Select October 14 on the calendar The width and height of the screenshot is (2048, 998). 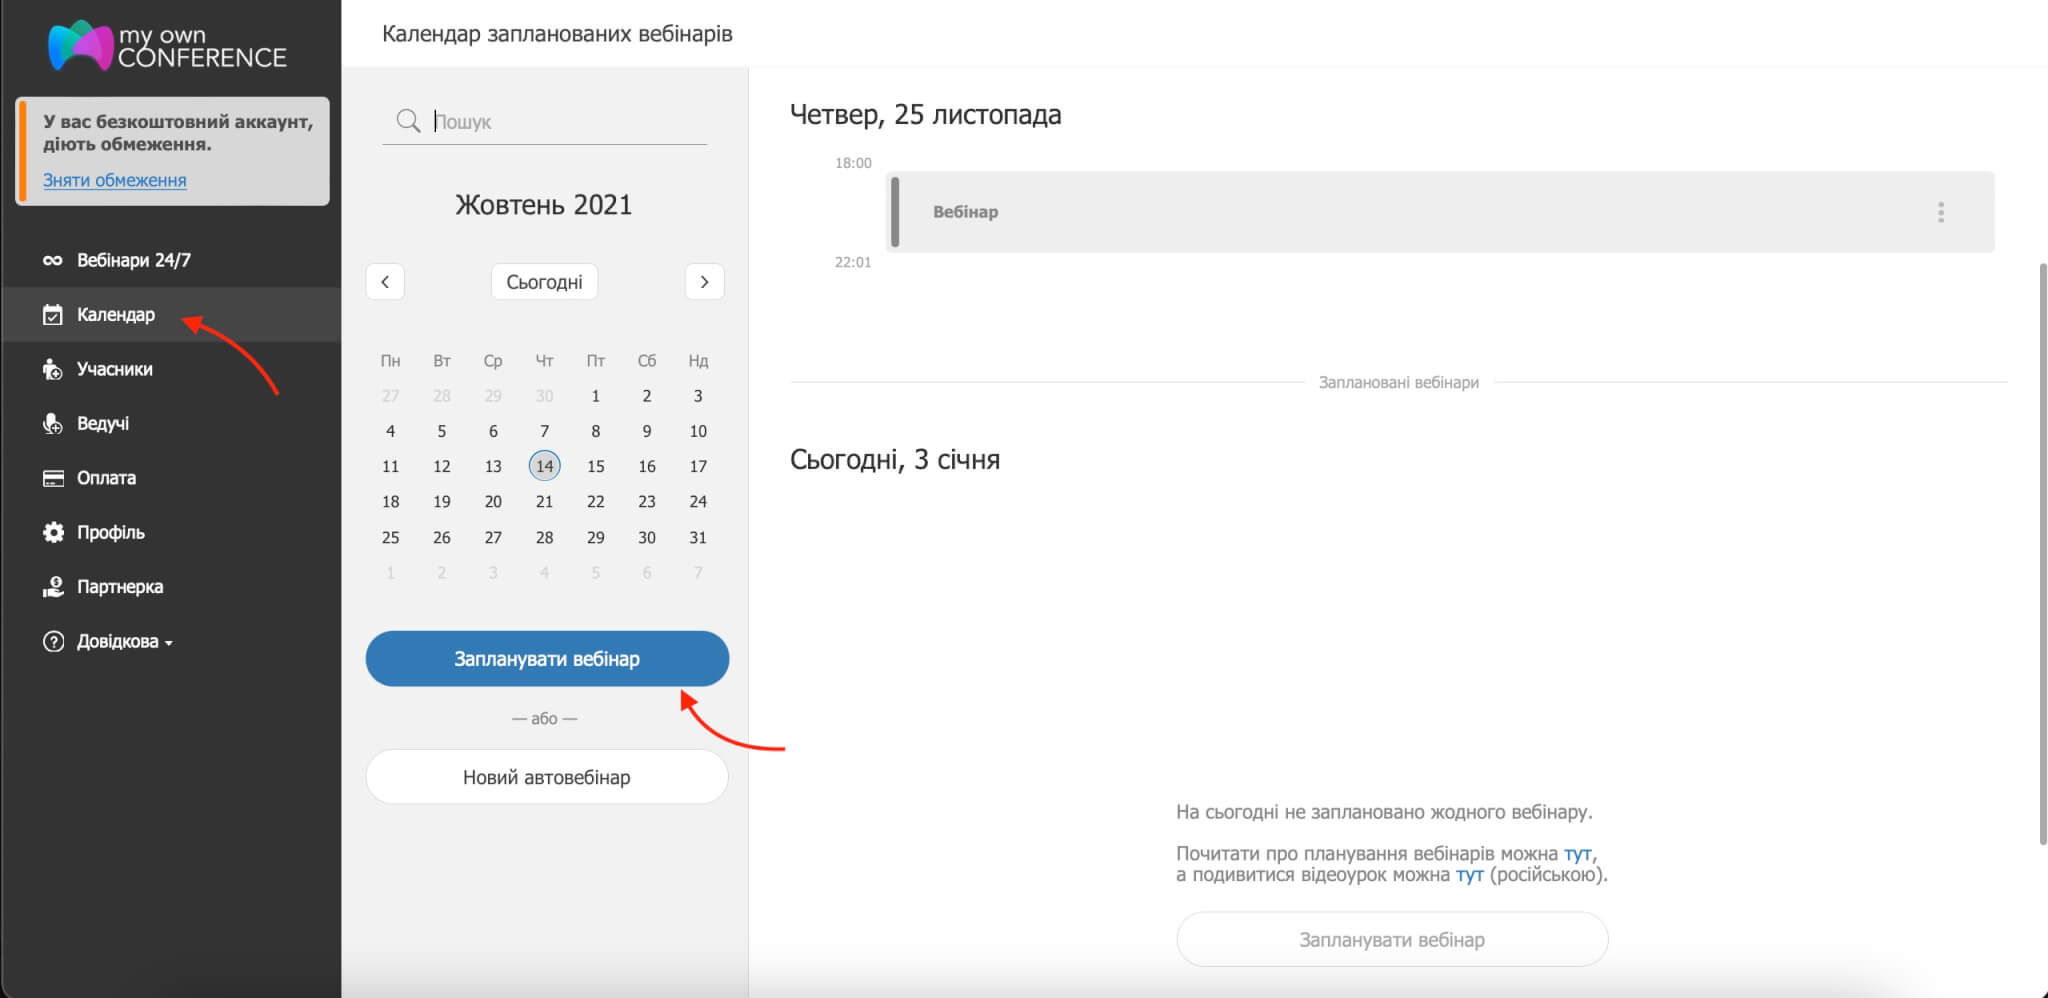click(x=545, y=465)
